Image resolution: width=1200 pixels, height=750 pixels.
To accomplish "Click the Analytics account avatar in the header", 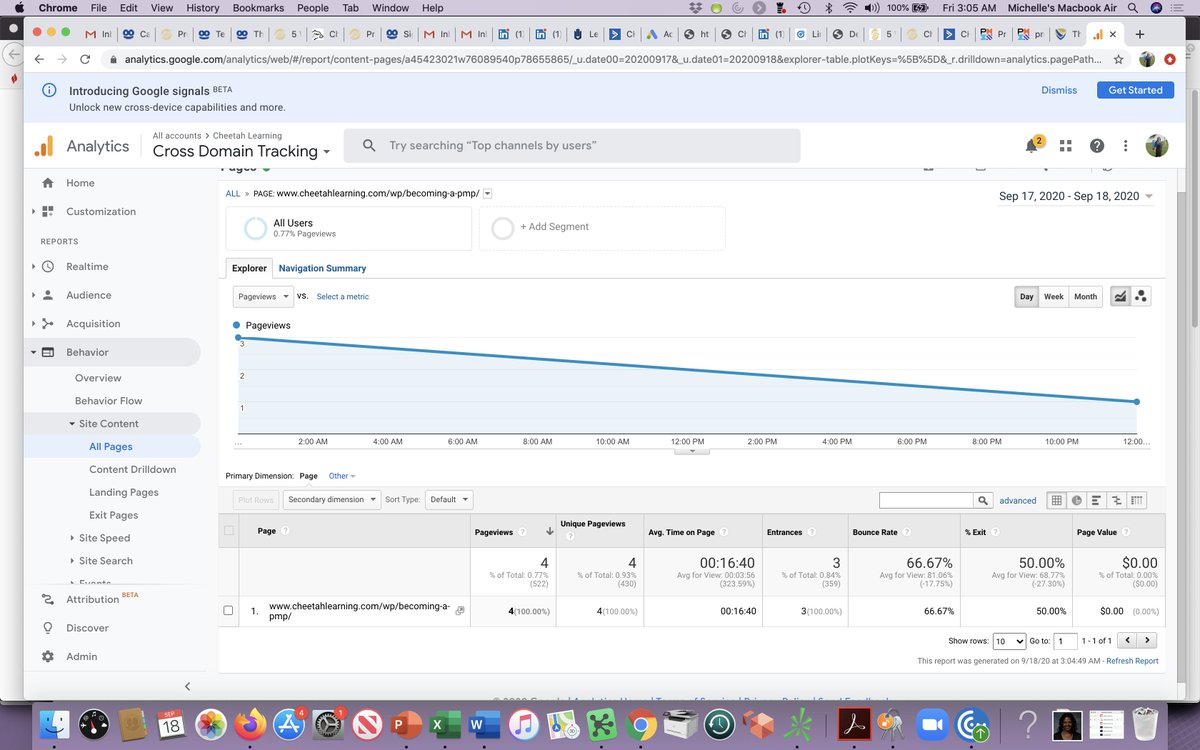I will pos(1157,146).
